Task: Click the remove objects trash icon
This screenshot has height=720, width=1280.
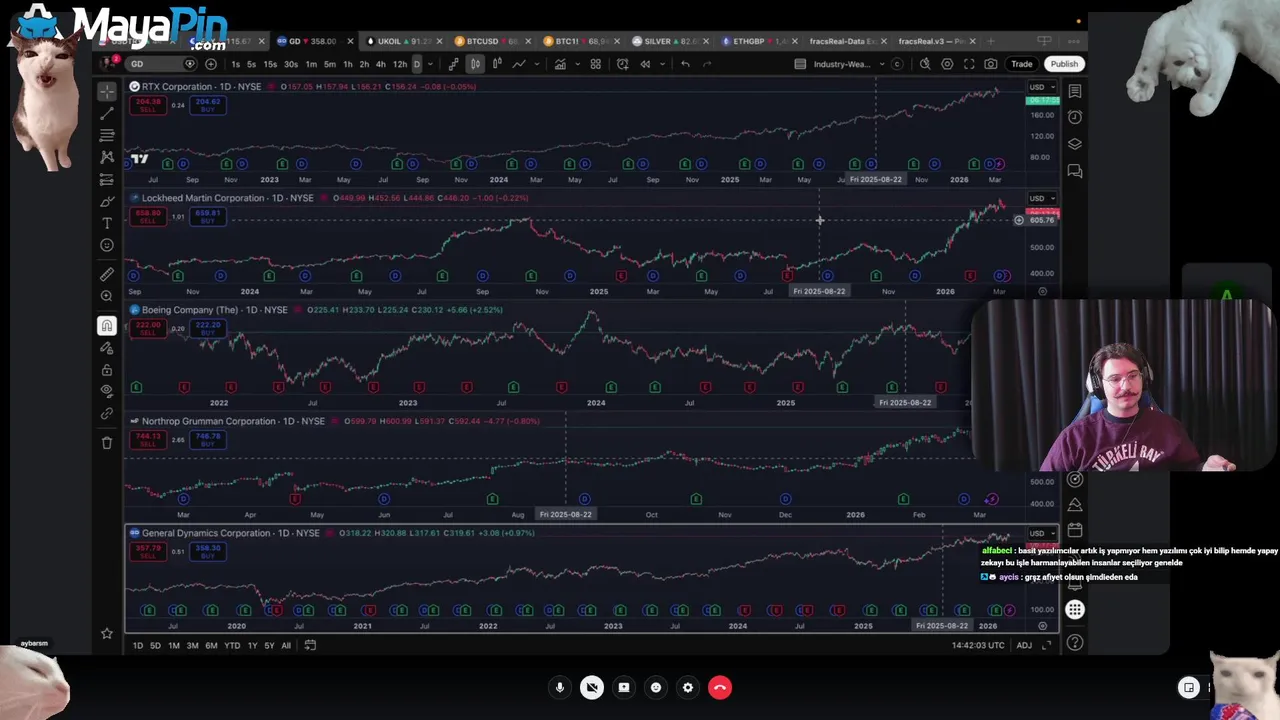Action: [x=107, y=443]
